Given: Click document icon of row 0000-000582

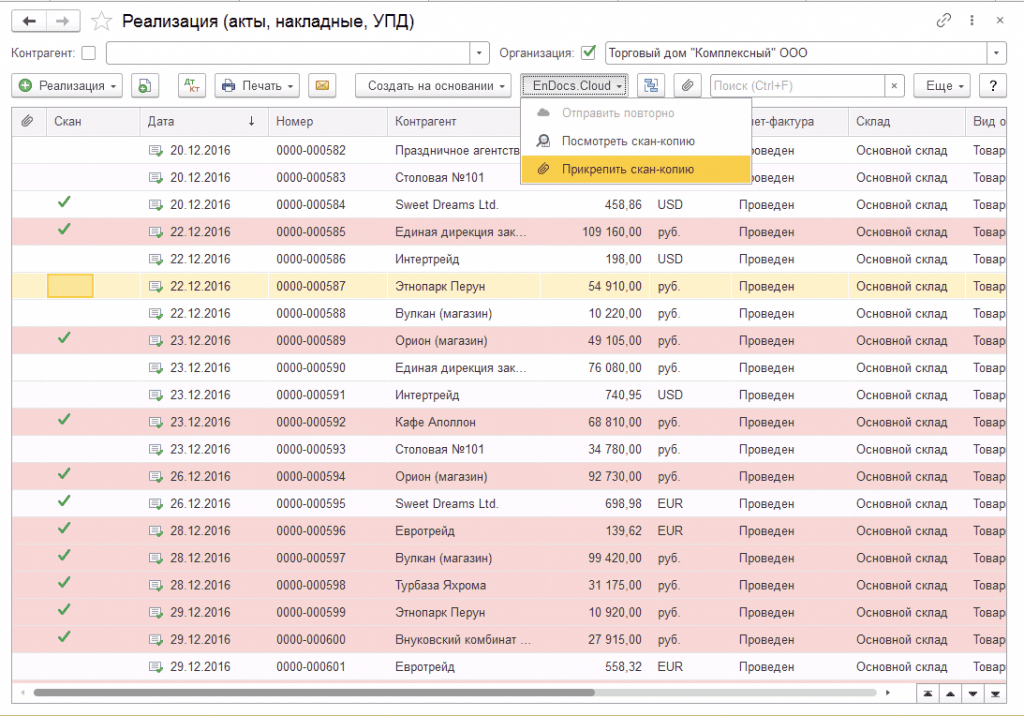Looking at the screenshot, I should pos(155,151).
